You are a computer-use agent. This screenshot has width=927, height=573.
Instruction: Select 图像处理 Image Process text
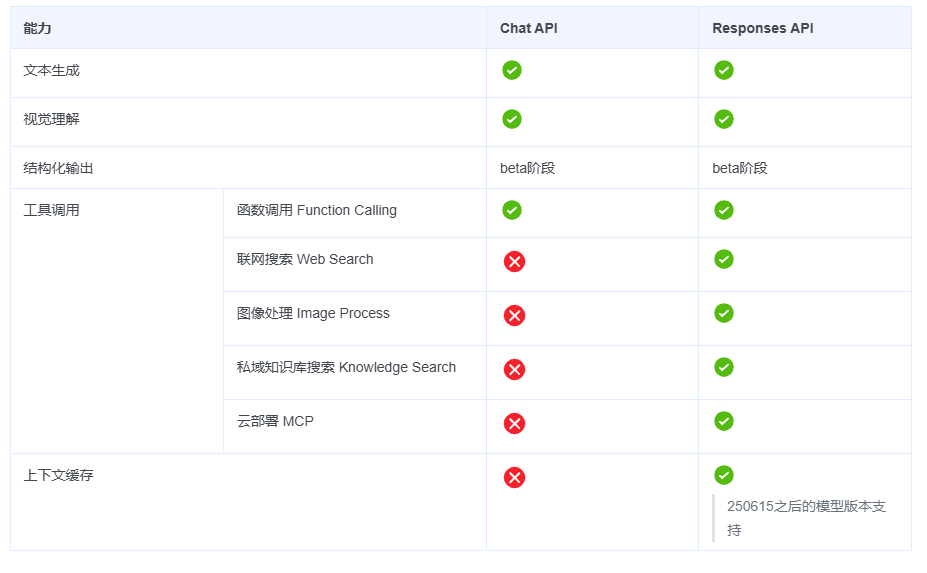click(313, 313)
